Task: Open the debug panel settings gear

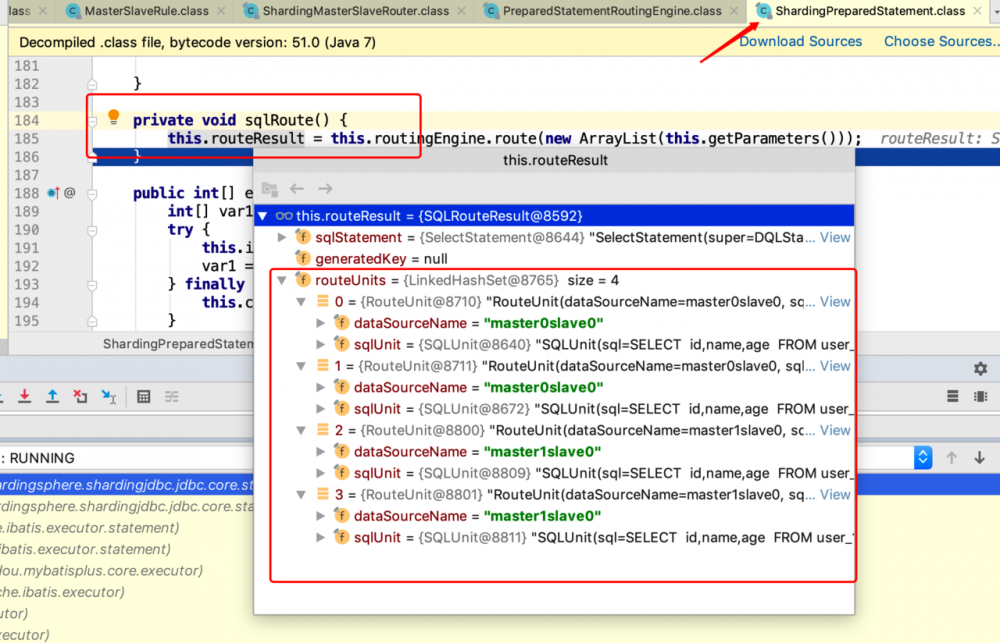Action: pos(980,369)
